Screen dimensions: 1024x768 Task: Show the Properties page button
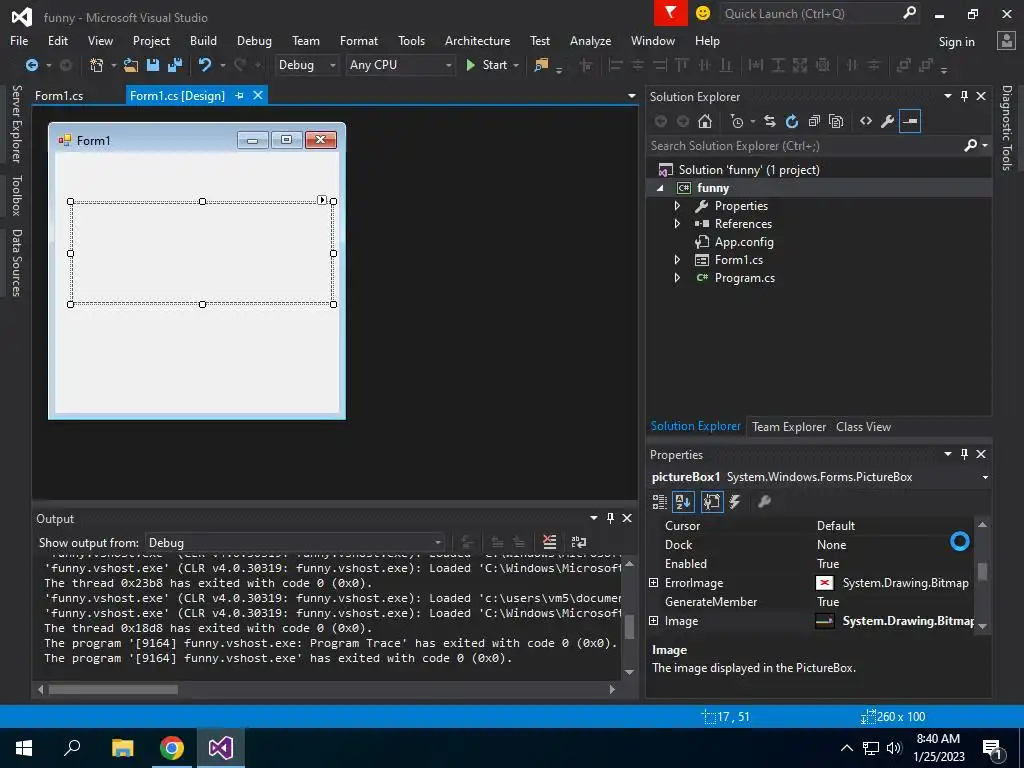click(x=712, y=502)
